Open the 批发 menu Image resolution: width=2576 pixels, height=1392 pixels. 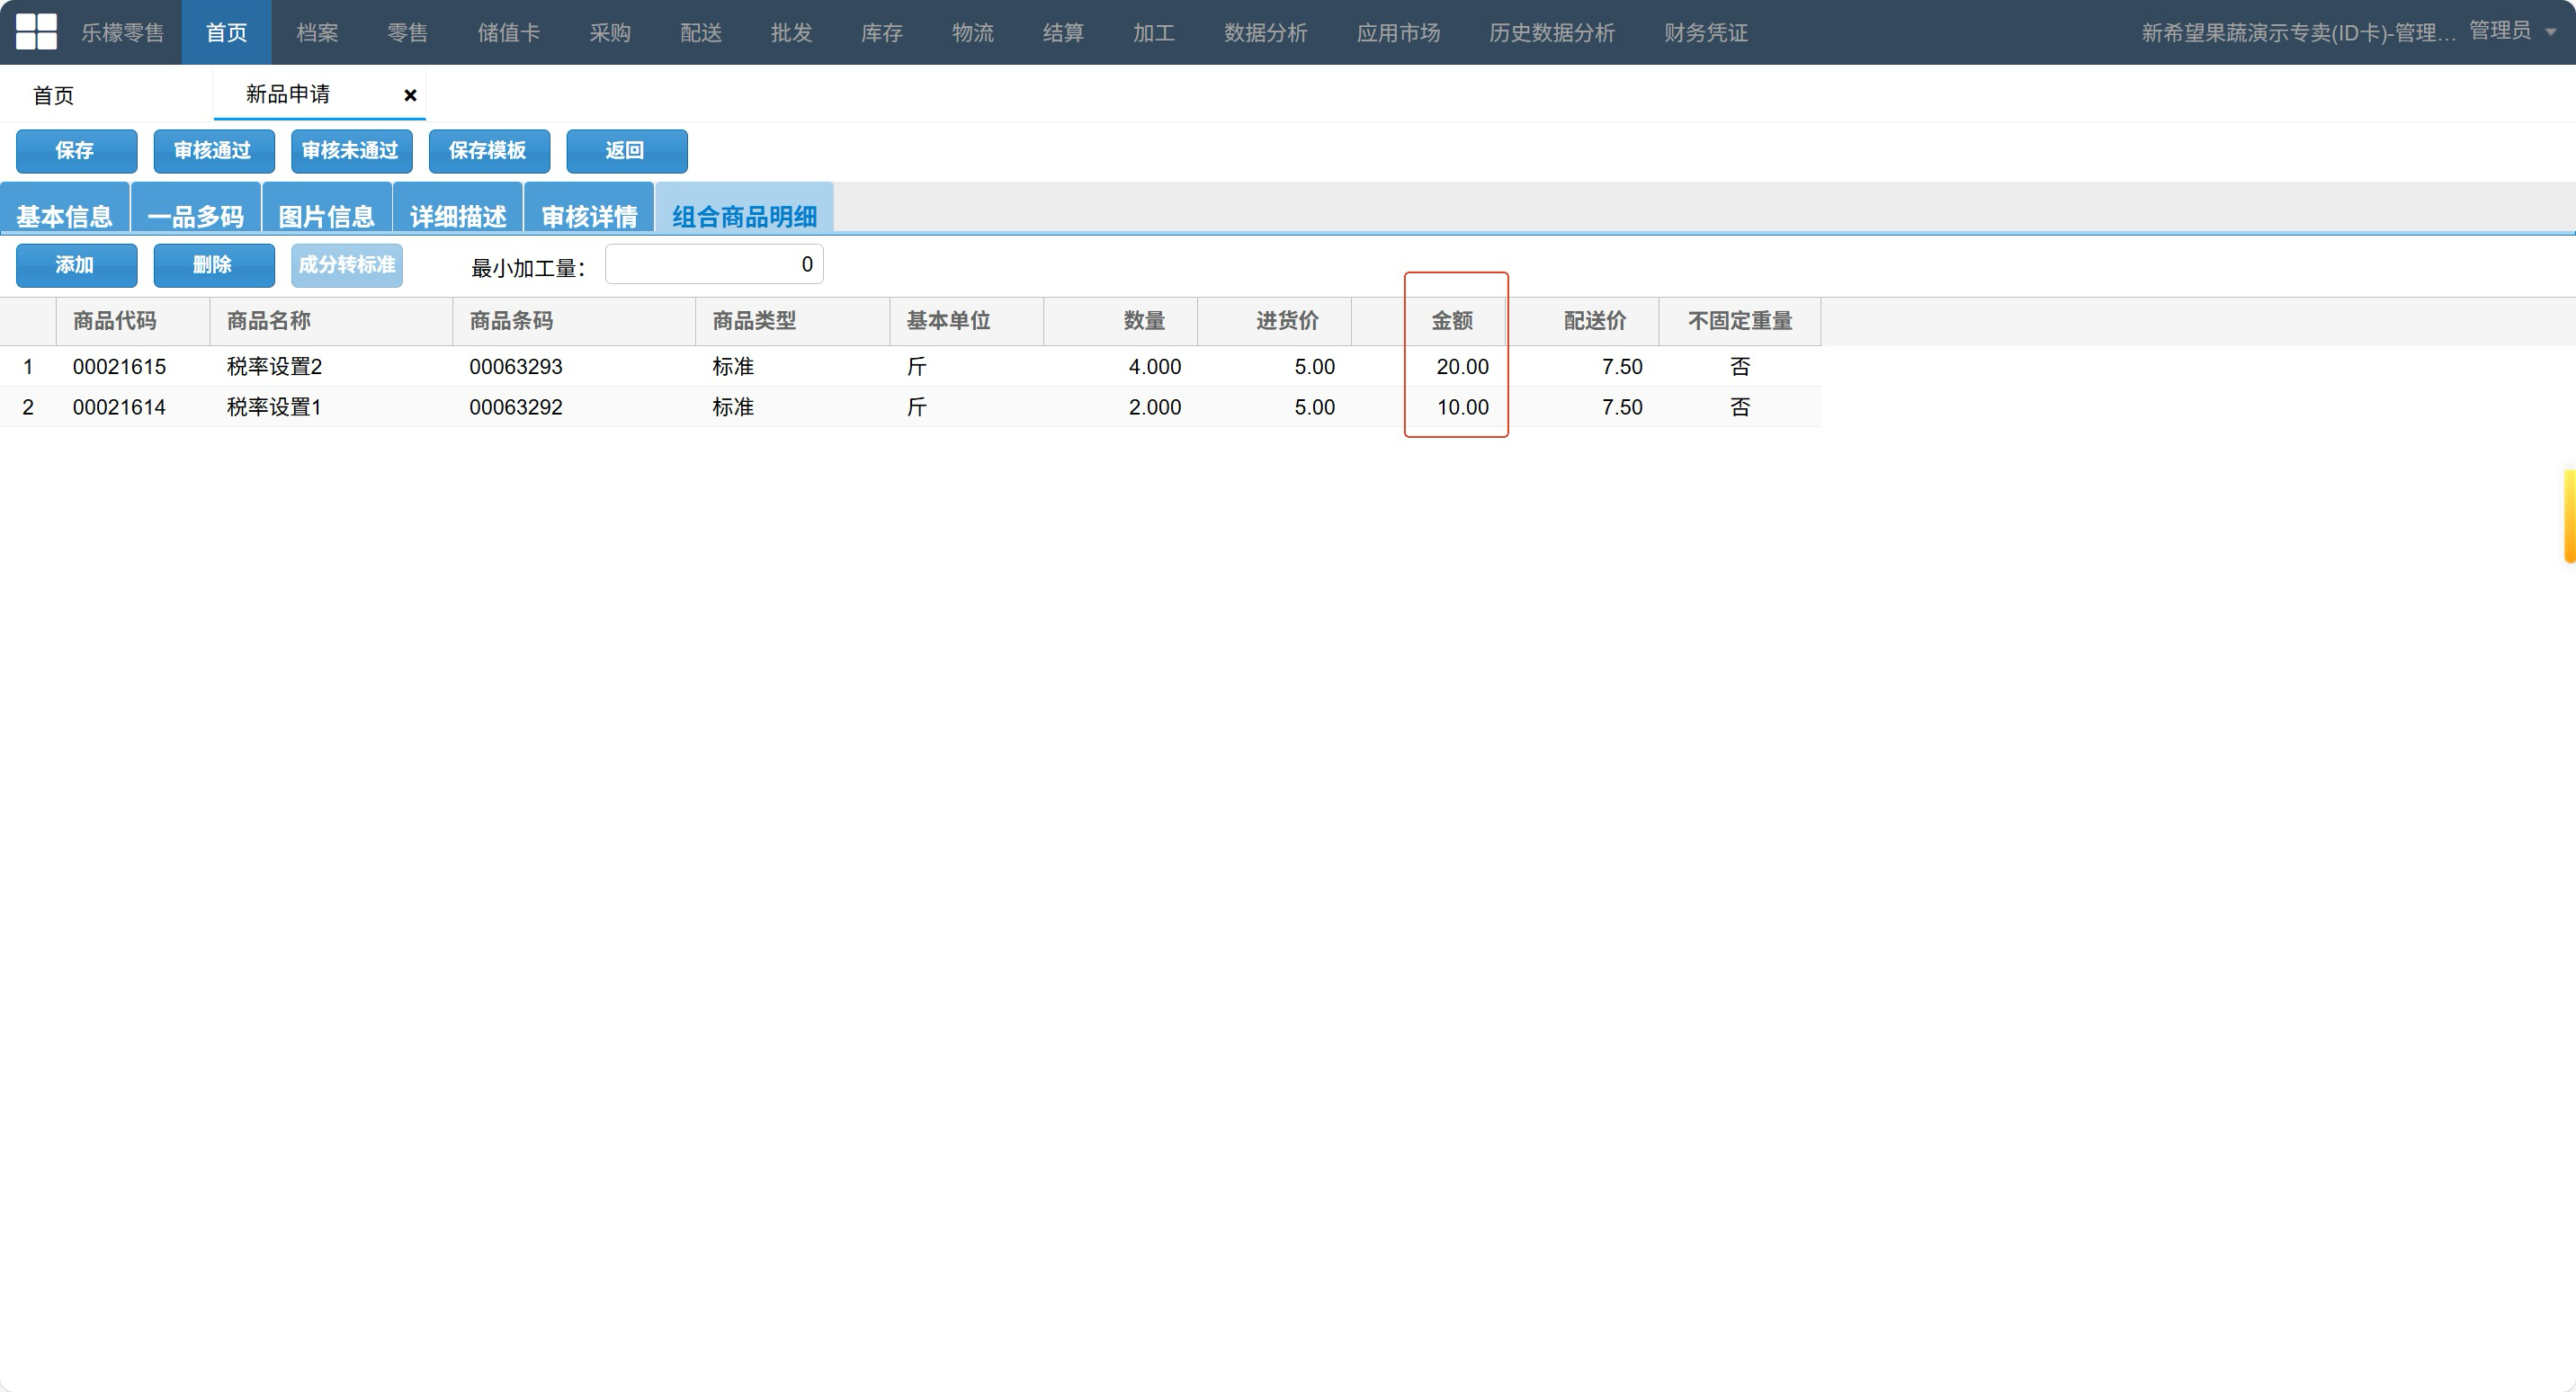pyautogui.click(x=792, y=32)
